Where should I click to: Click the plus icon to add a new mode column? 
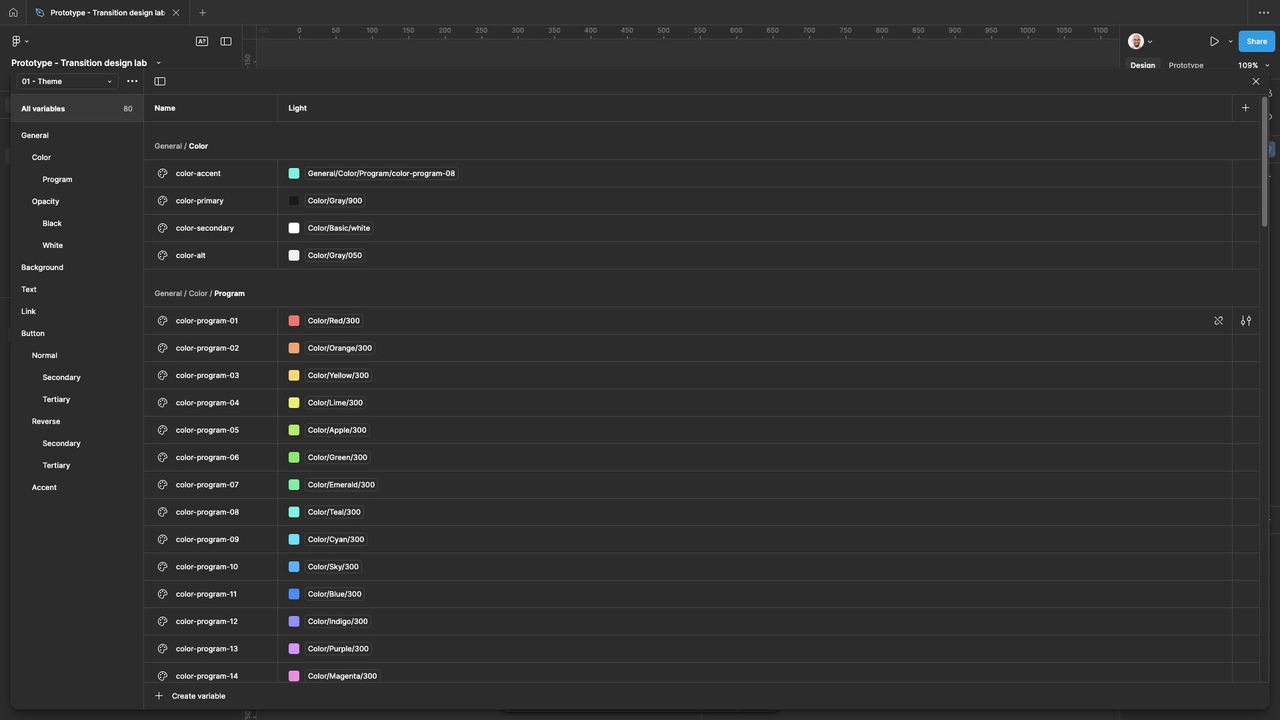pyautogui.click(x=1245, y=108)
